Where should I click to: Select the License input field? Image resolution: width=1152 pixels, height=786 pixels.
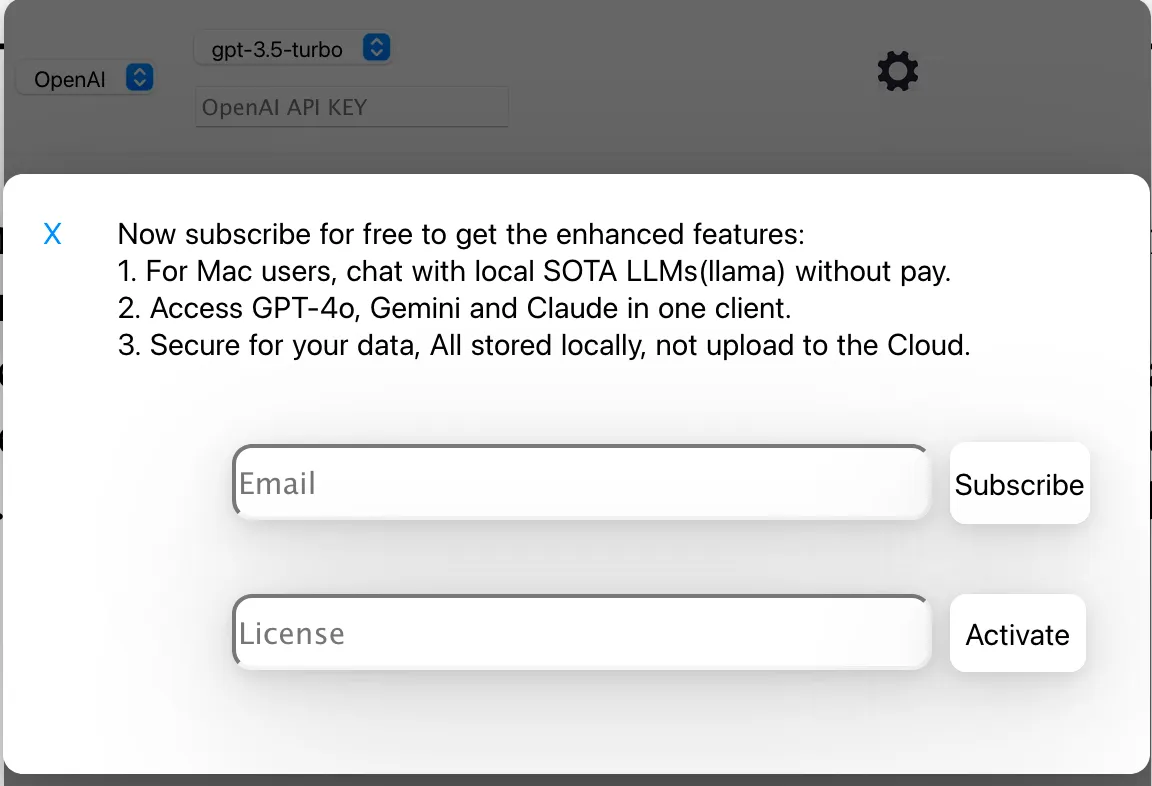[x=580, y=633]
